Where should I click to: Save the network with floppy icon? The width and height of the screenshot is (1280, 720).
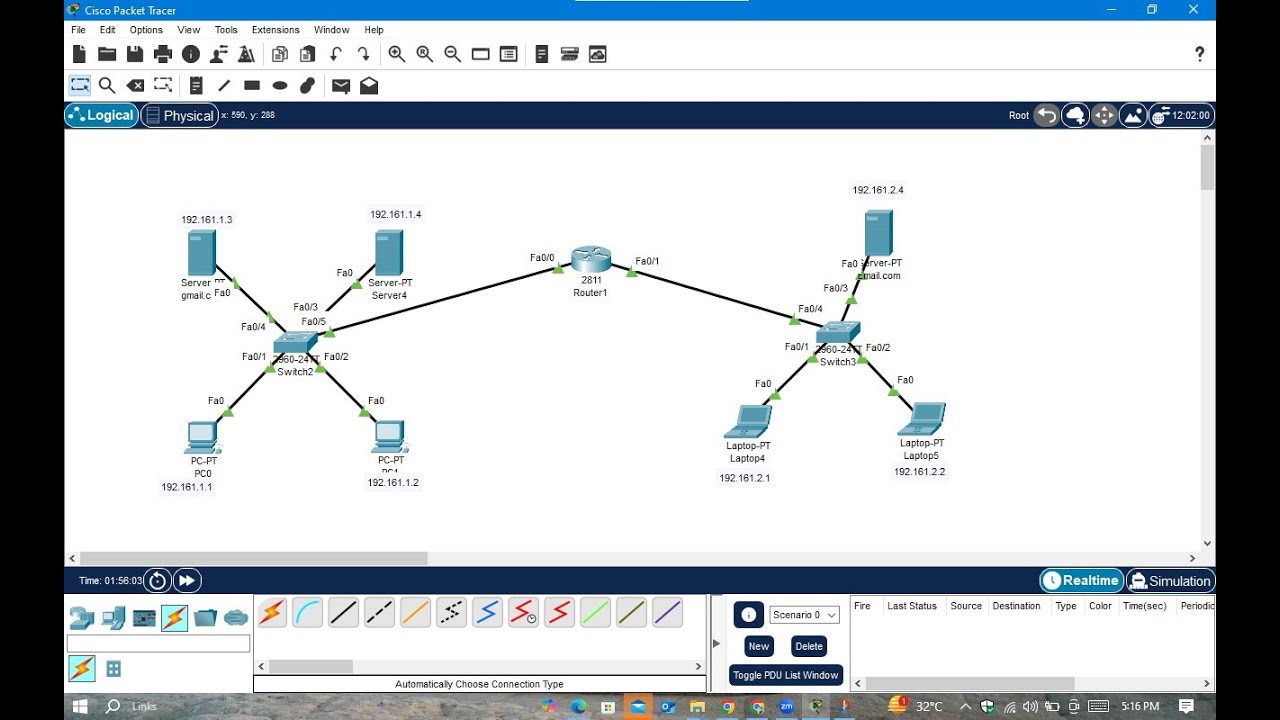135,54
